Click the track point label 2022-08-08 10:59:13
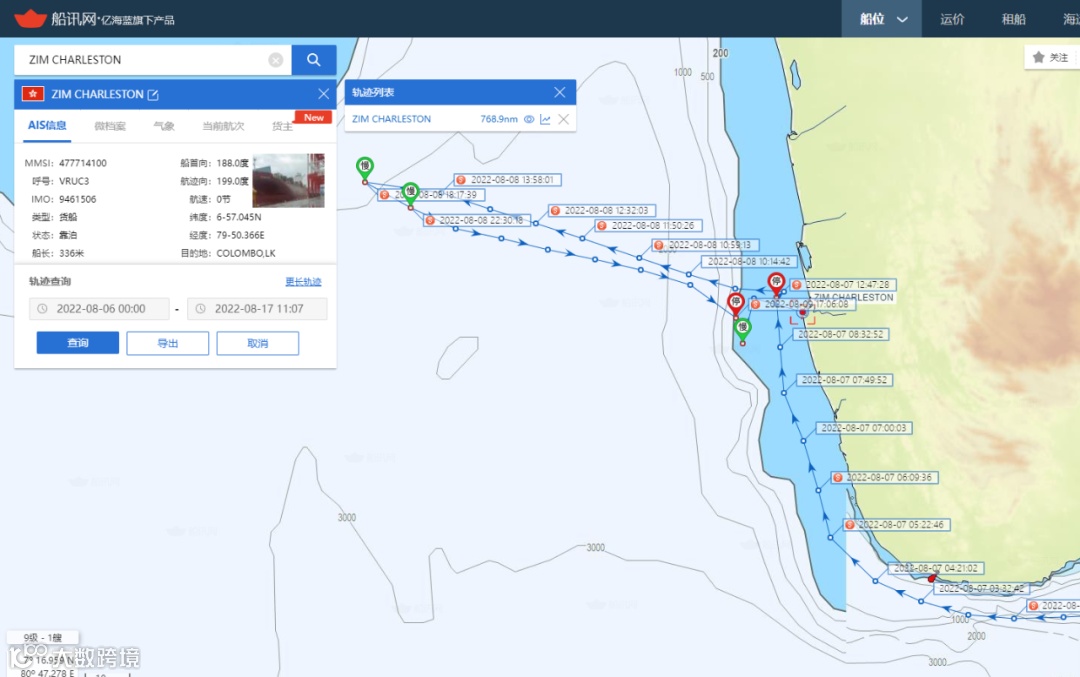This screenshot has width=1080, height=677. (x=705, y=244)
